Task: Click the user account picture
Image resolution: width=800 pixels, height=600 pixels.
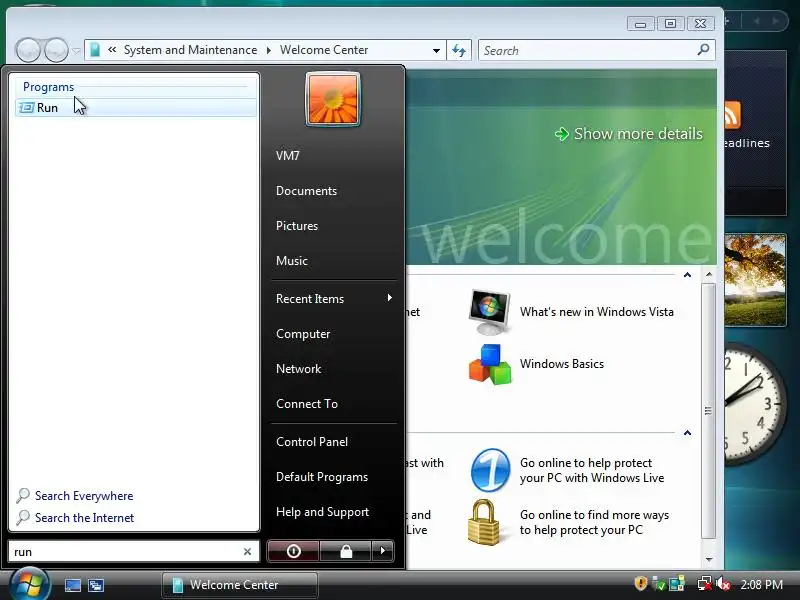Action: [x=333, y=99]
